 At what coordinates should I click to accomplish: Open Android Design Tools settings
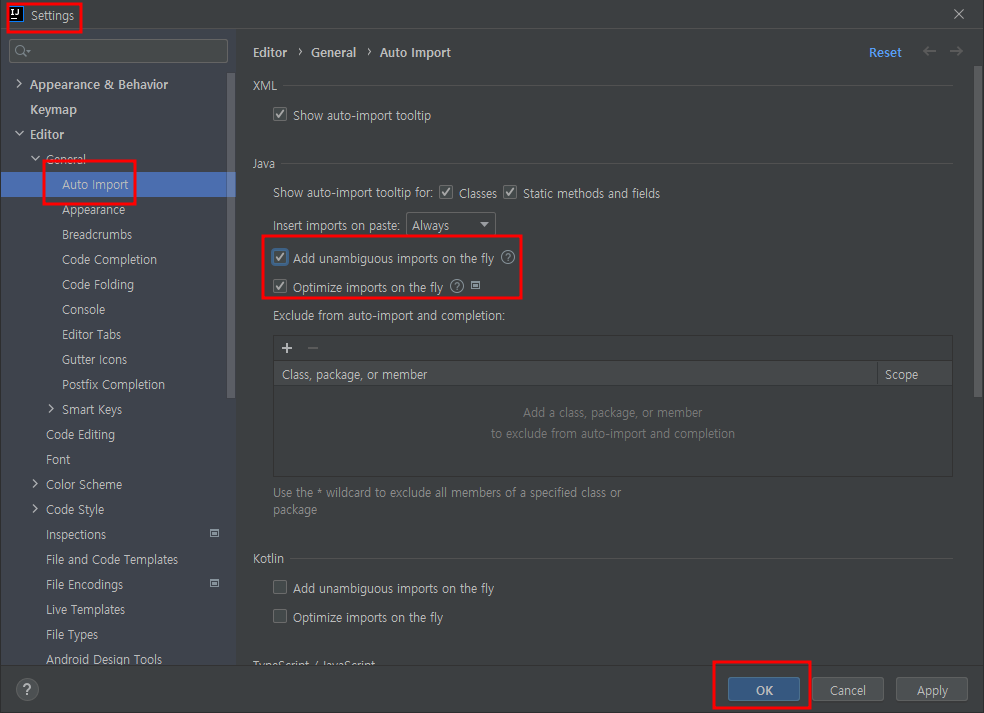click(104, 659)
